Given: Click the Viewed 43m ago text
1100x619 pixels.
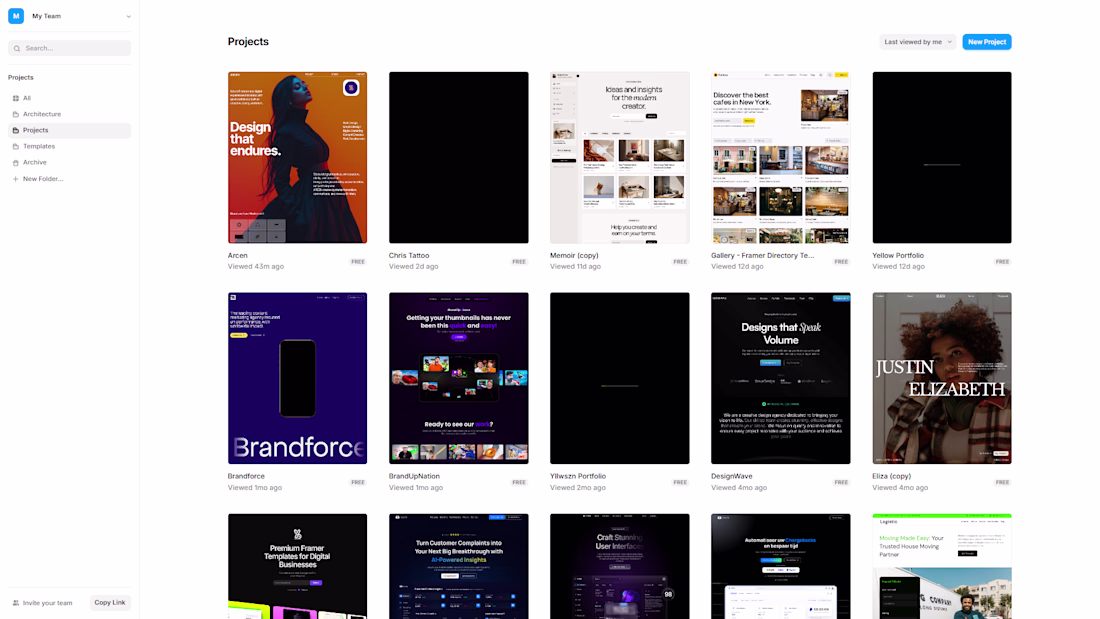Looking at the screenshot, I should pos(256,267).
